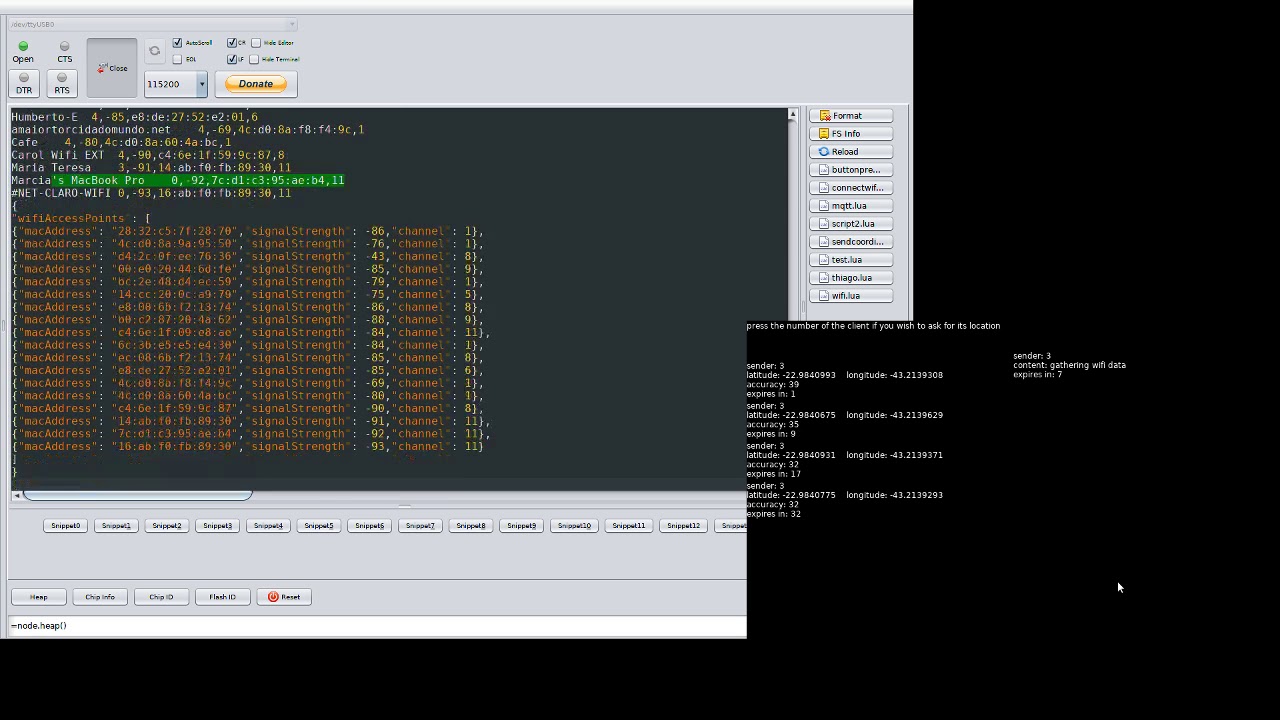Click the Flash ID button
Screen dimensions: 1280x720
pyautogui.click(x=223, y=597)
